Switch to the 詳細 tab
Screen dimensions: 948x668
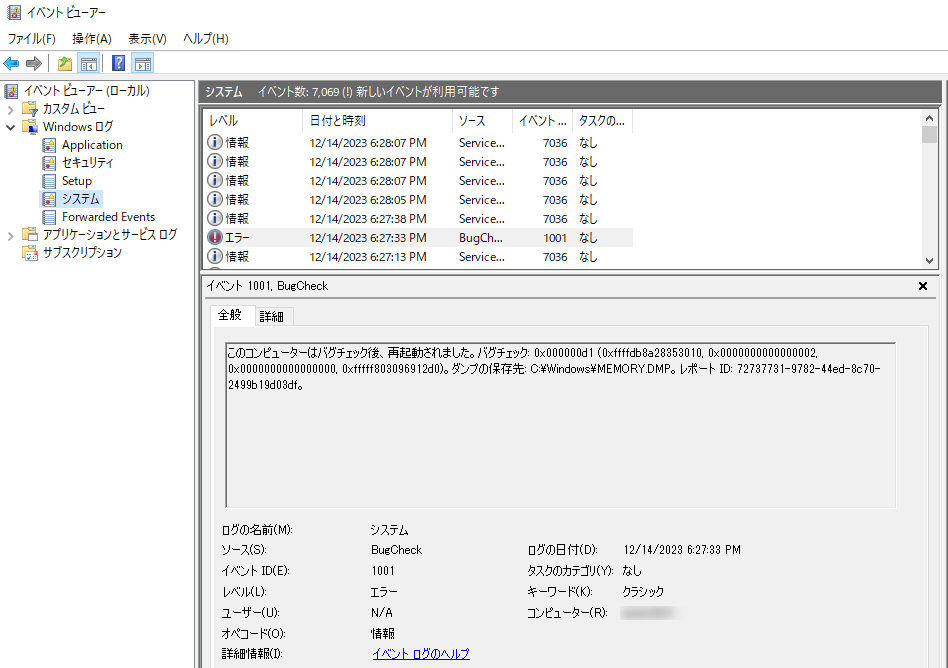coord(271,316)
